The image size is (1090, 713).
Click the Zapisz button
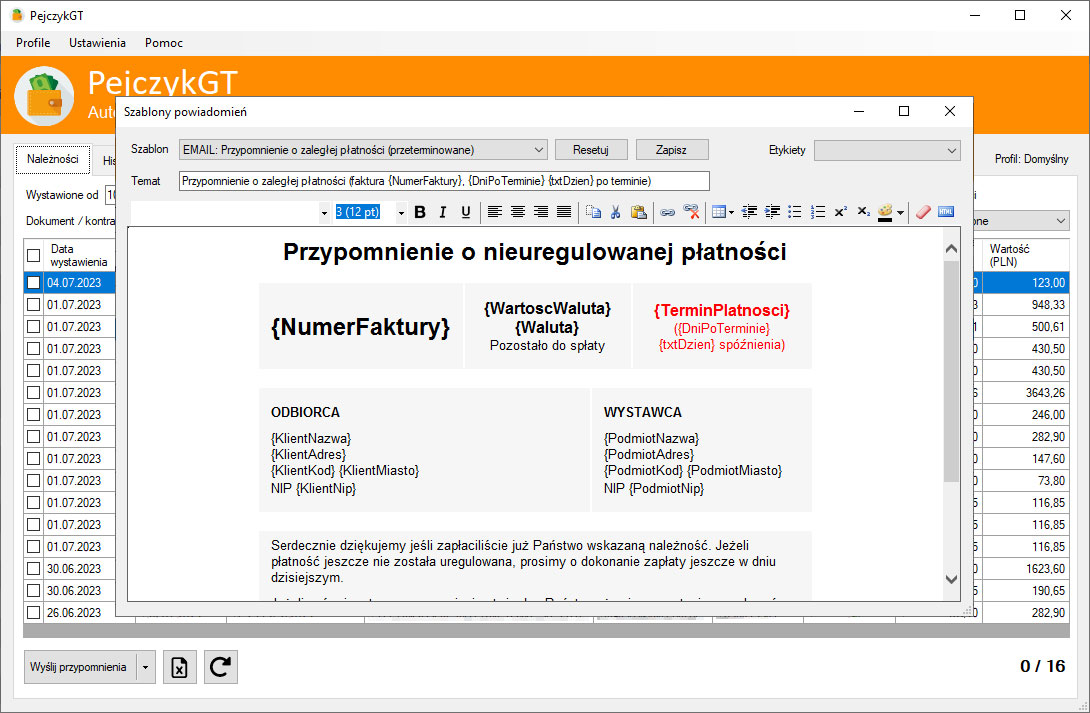pyautogui.click(x=672, y=150)
